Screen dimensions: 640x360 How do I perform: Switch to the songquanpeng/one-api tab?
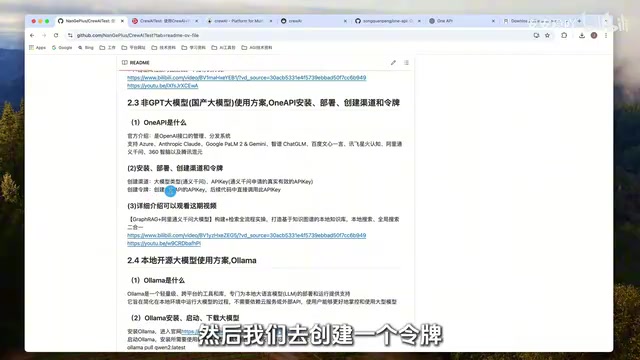[387, 21]
